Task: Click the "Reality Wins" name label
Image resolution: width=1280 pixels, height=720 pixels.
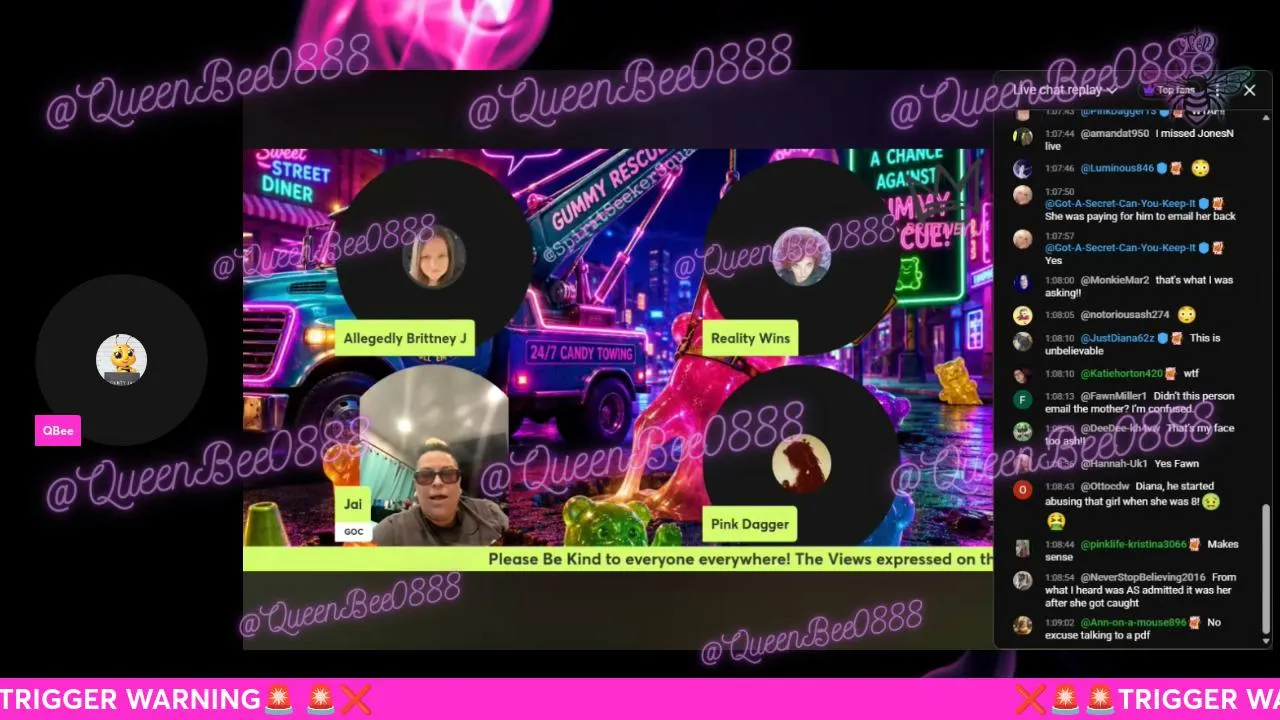Action: pos(750,338)
